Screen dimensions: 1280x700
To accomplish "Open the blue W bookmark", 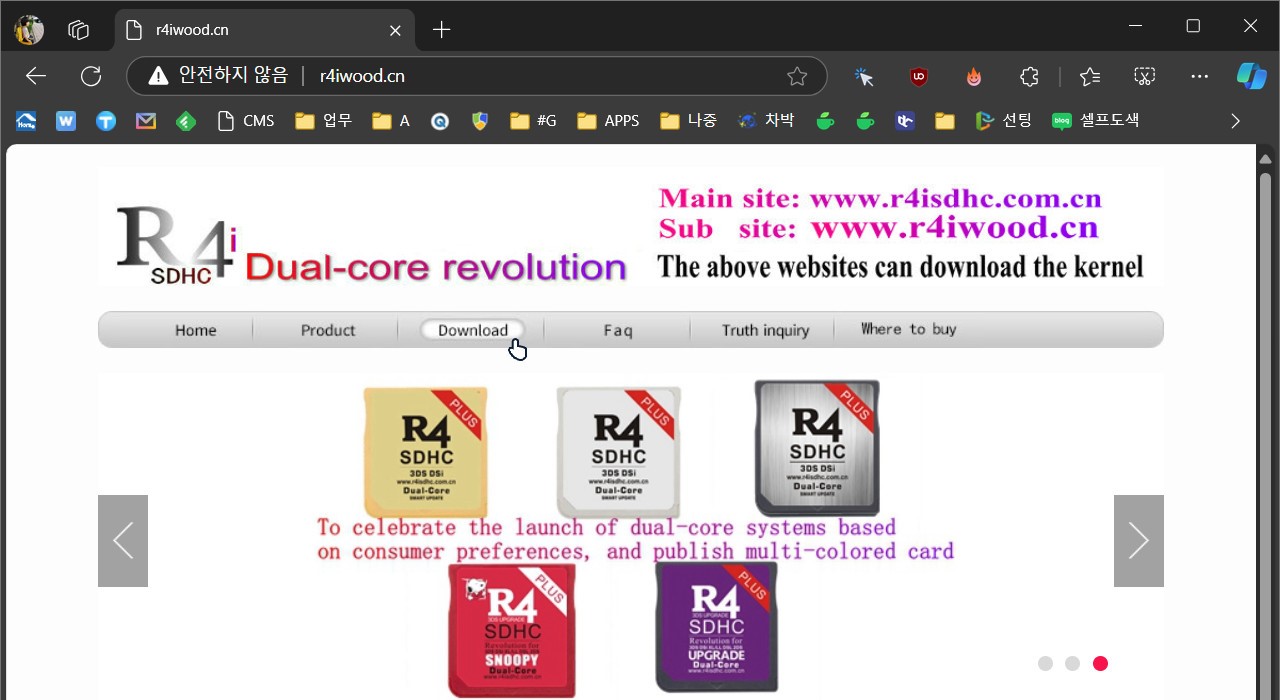I will tap(66, 121).
